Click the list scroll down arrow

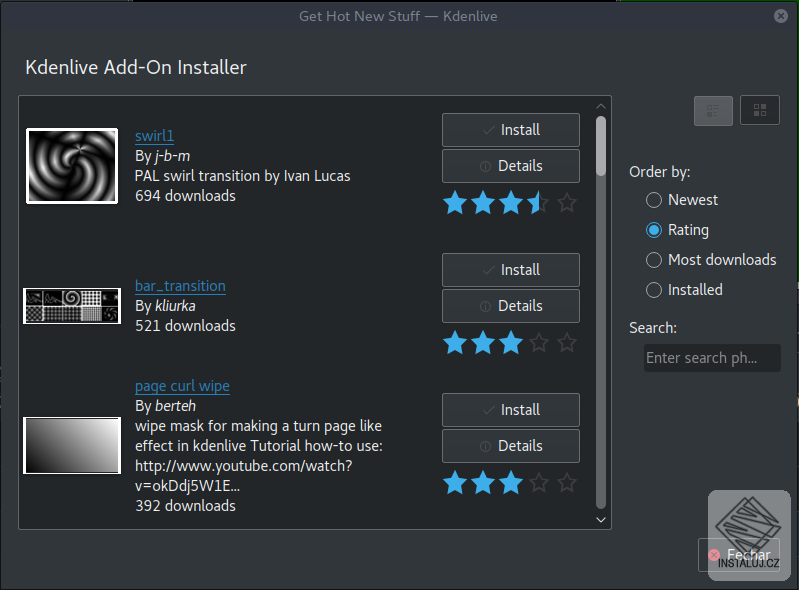click(601, 520)
